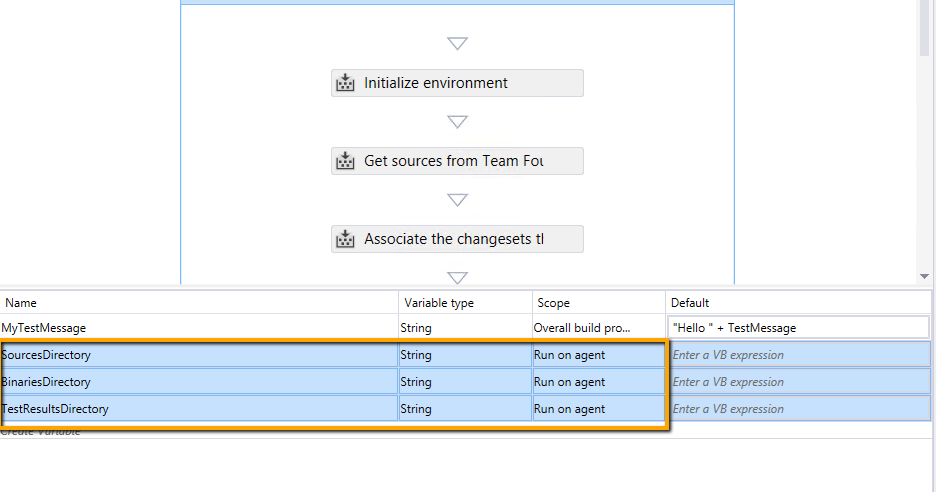
Task: Click the arrow connector above Get sources
Action: (457, 122)
